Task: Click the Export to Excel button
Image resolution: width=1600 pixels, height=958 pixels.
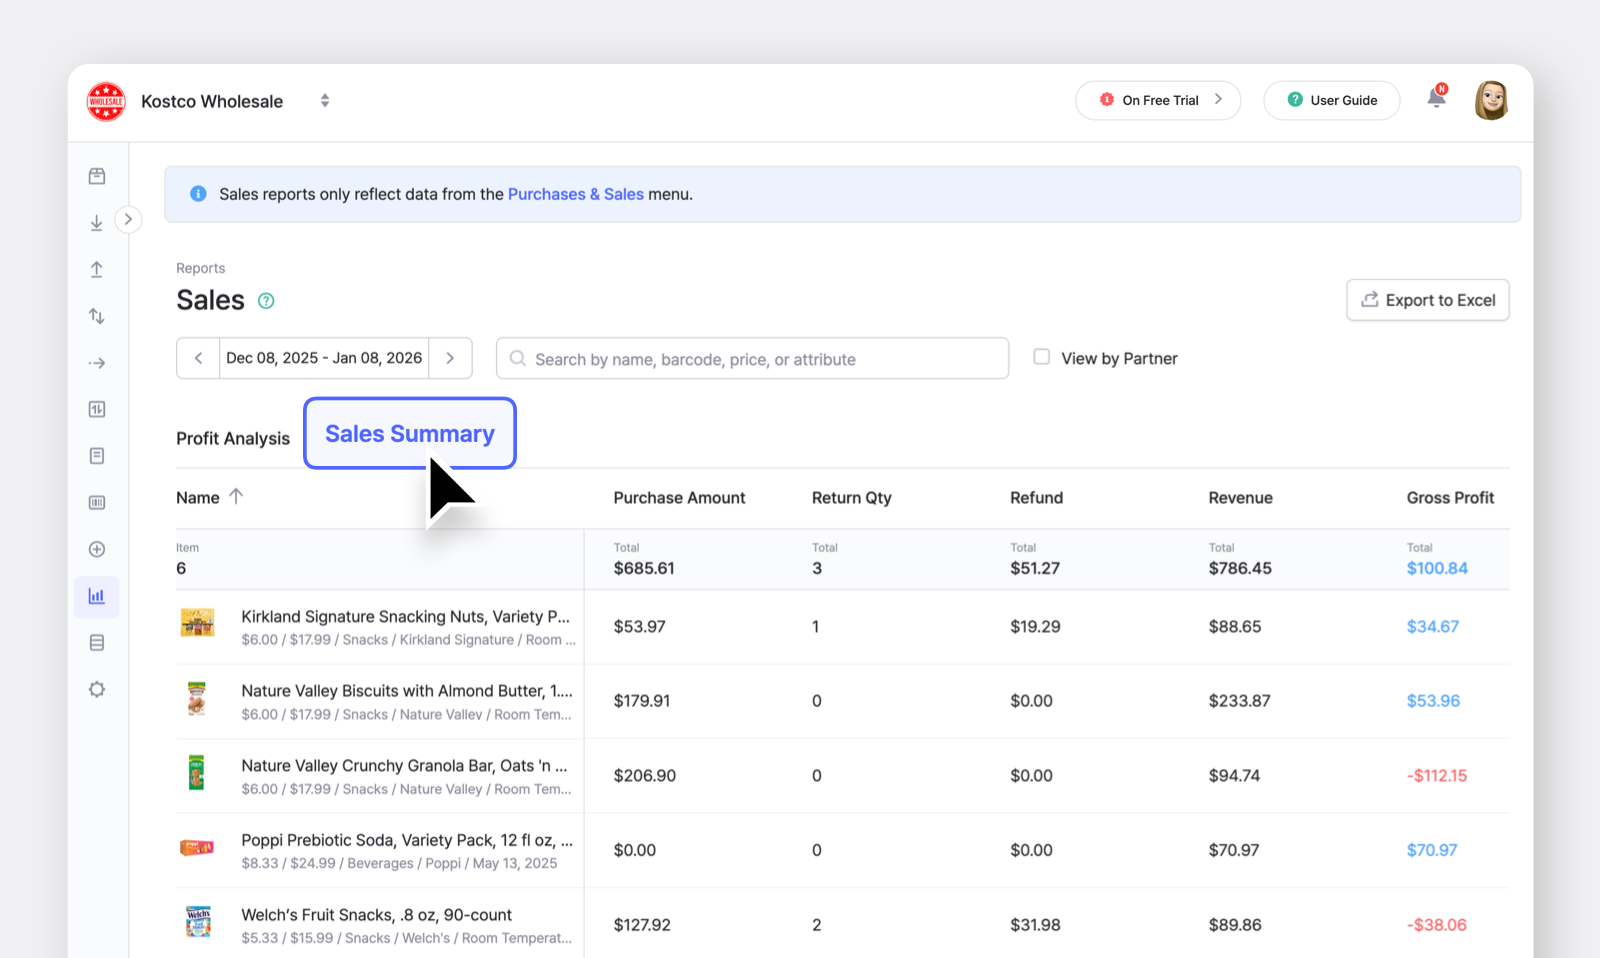Action: [1427, 300]
